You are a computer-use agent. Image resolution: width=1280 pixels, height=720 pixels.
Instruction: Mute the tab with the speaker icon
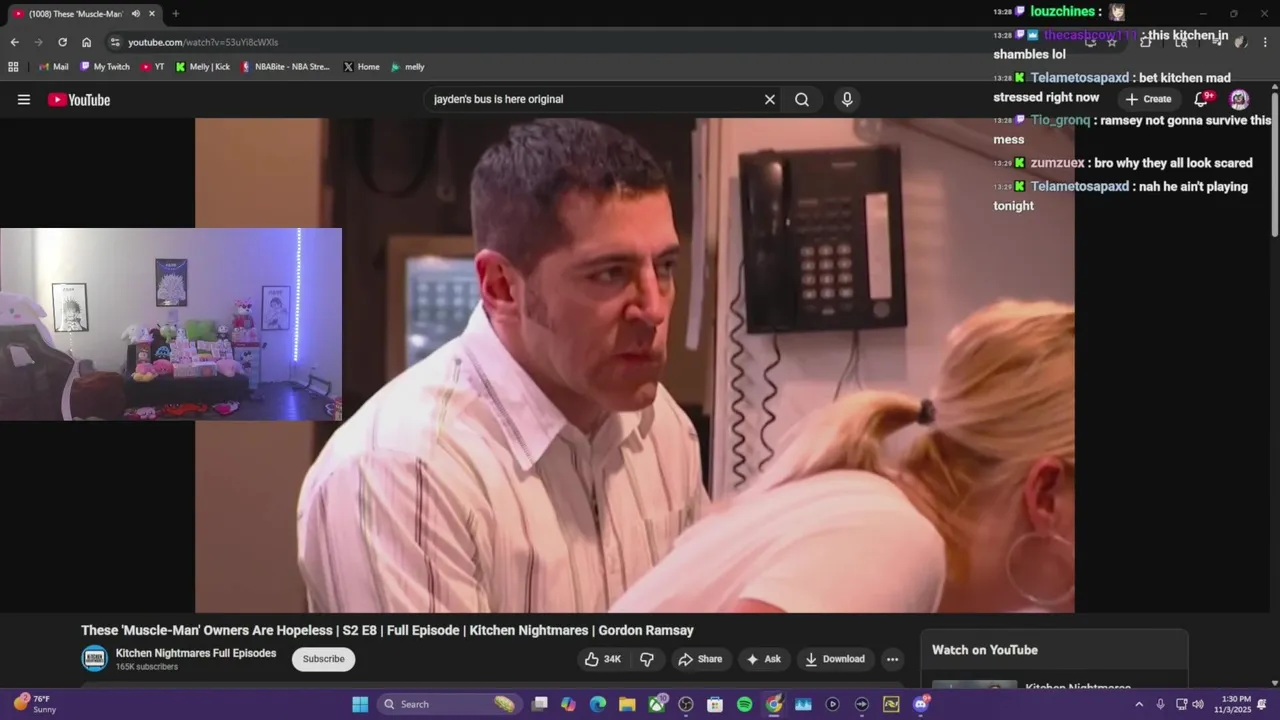coord(136,13)
